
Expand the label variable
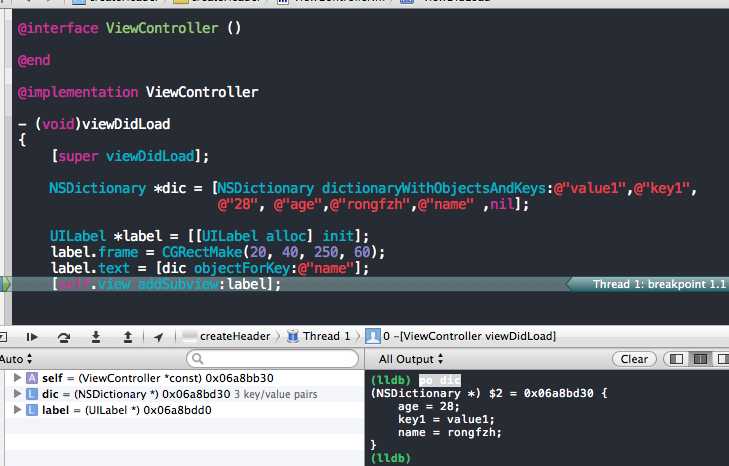(x=17, y=410)
